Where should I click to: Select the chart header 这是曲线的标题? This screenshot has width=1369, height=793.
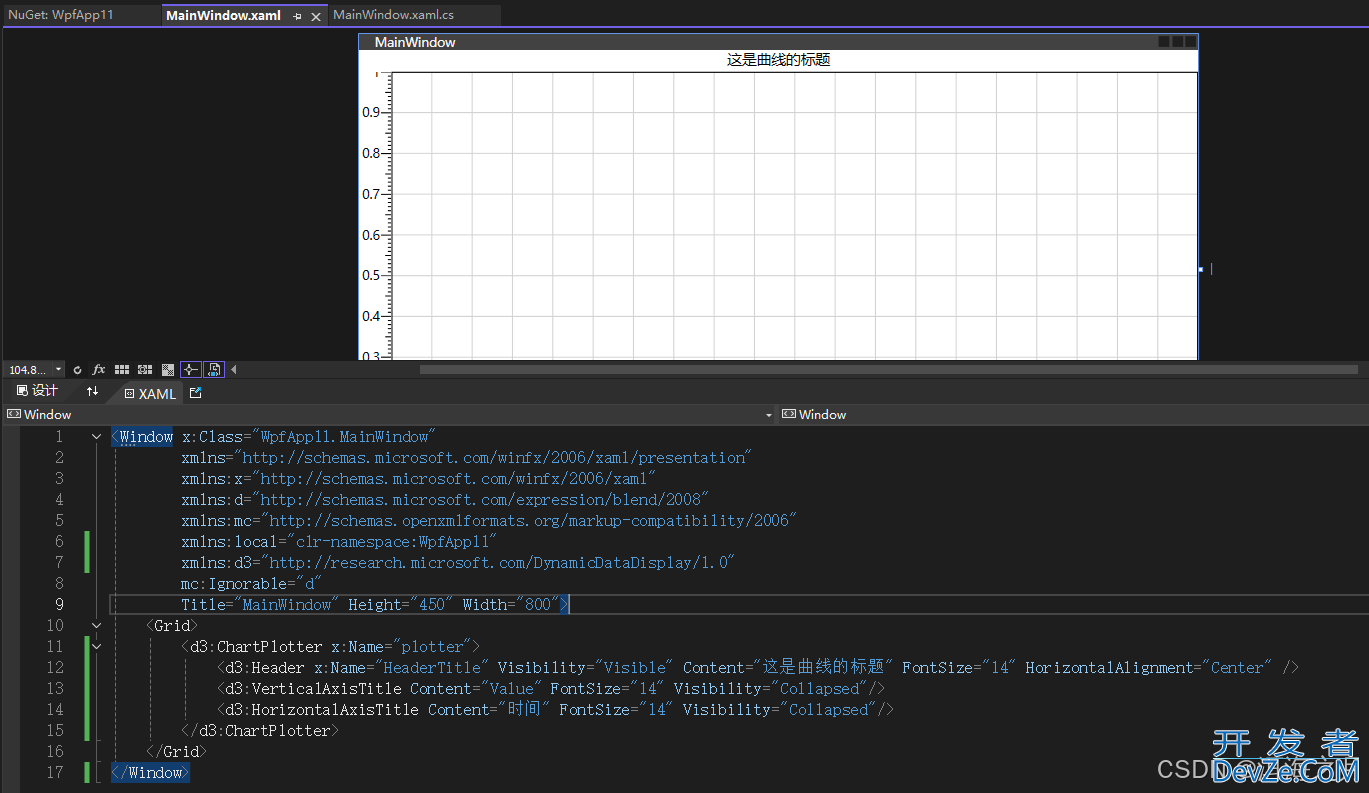point(778,60)
